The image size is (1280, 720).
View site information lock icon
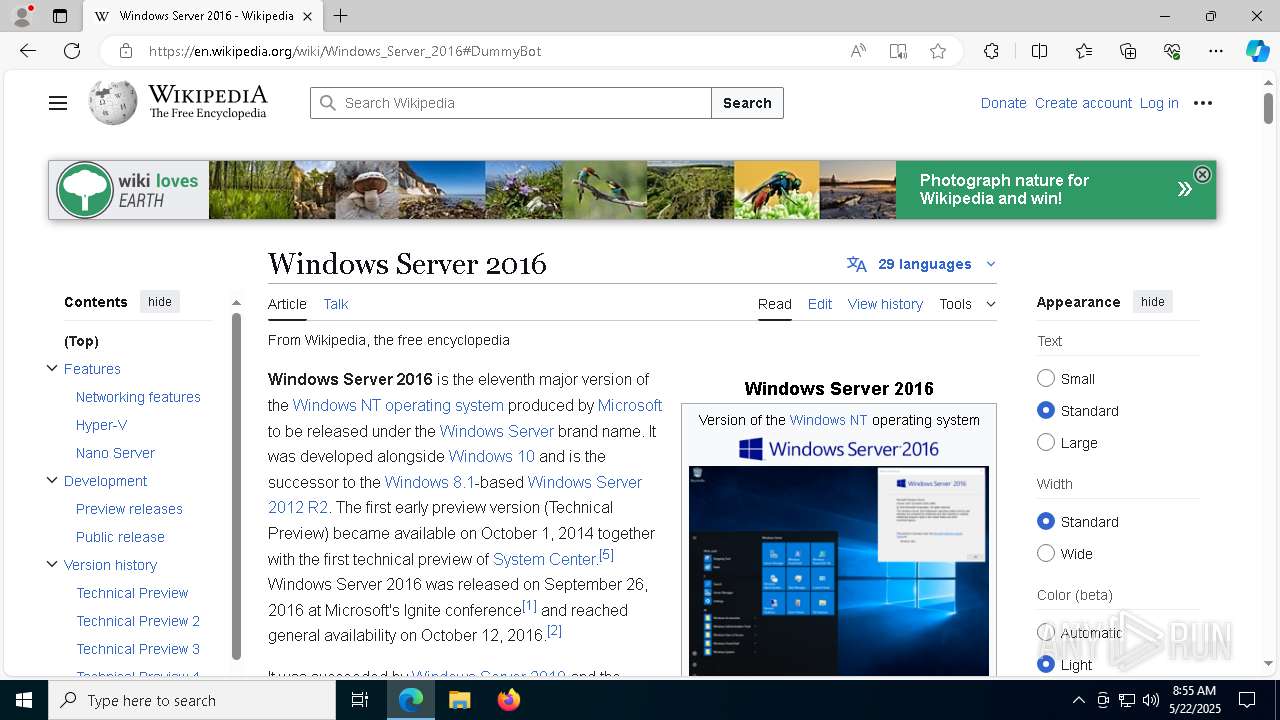125,51
